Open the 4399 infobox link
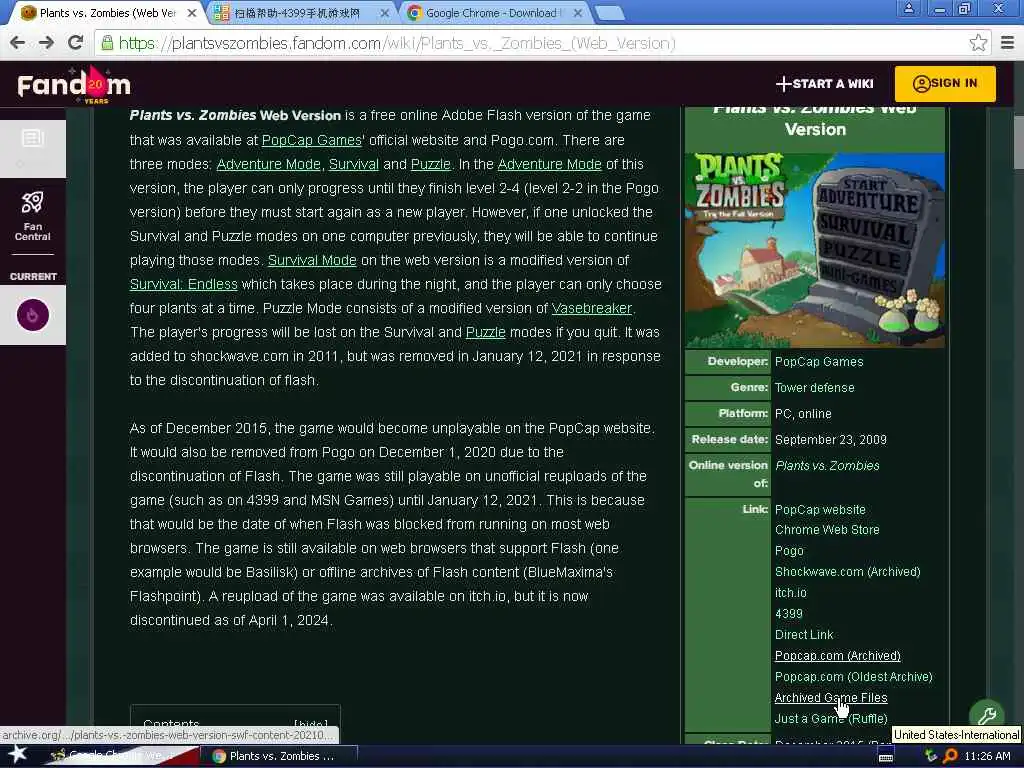 tap(788, 614)
